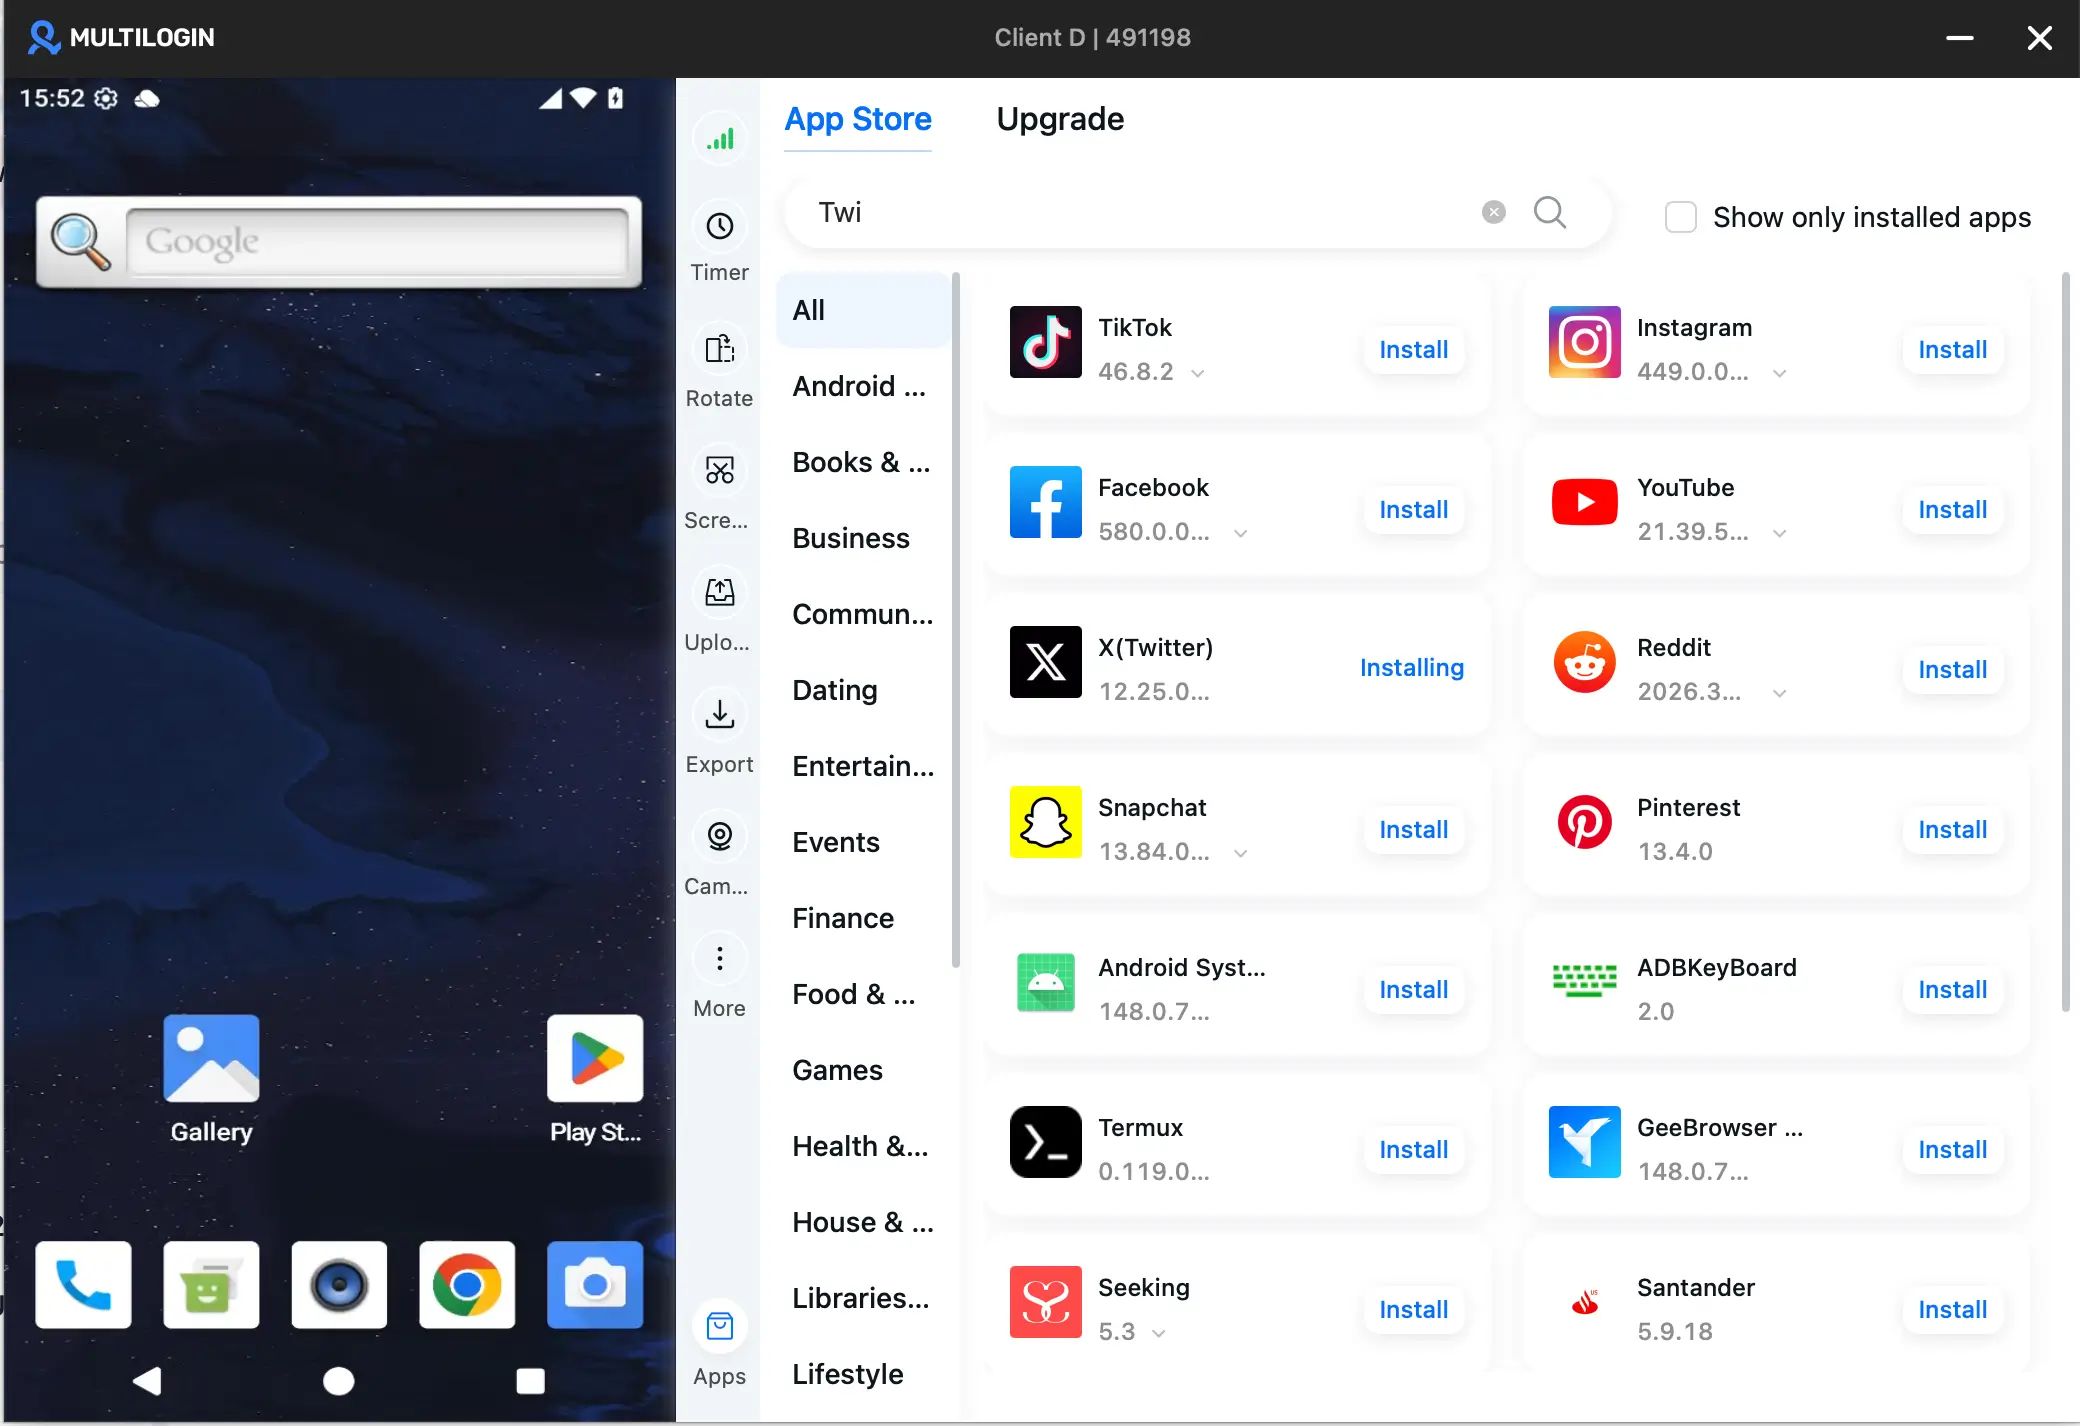
Task: Tap the Google search widget
Action: (339, 242)
